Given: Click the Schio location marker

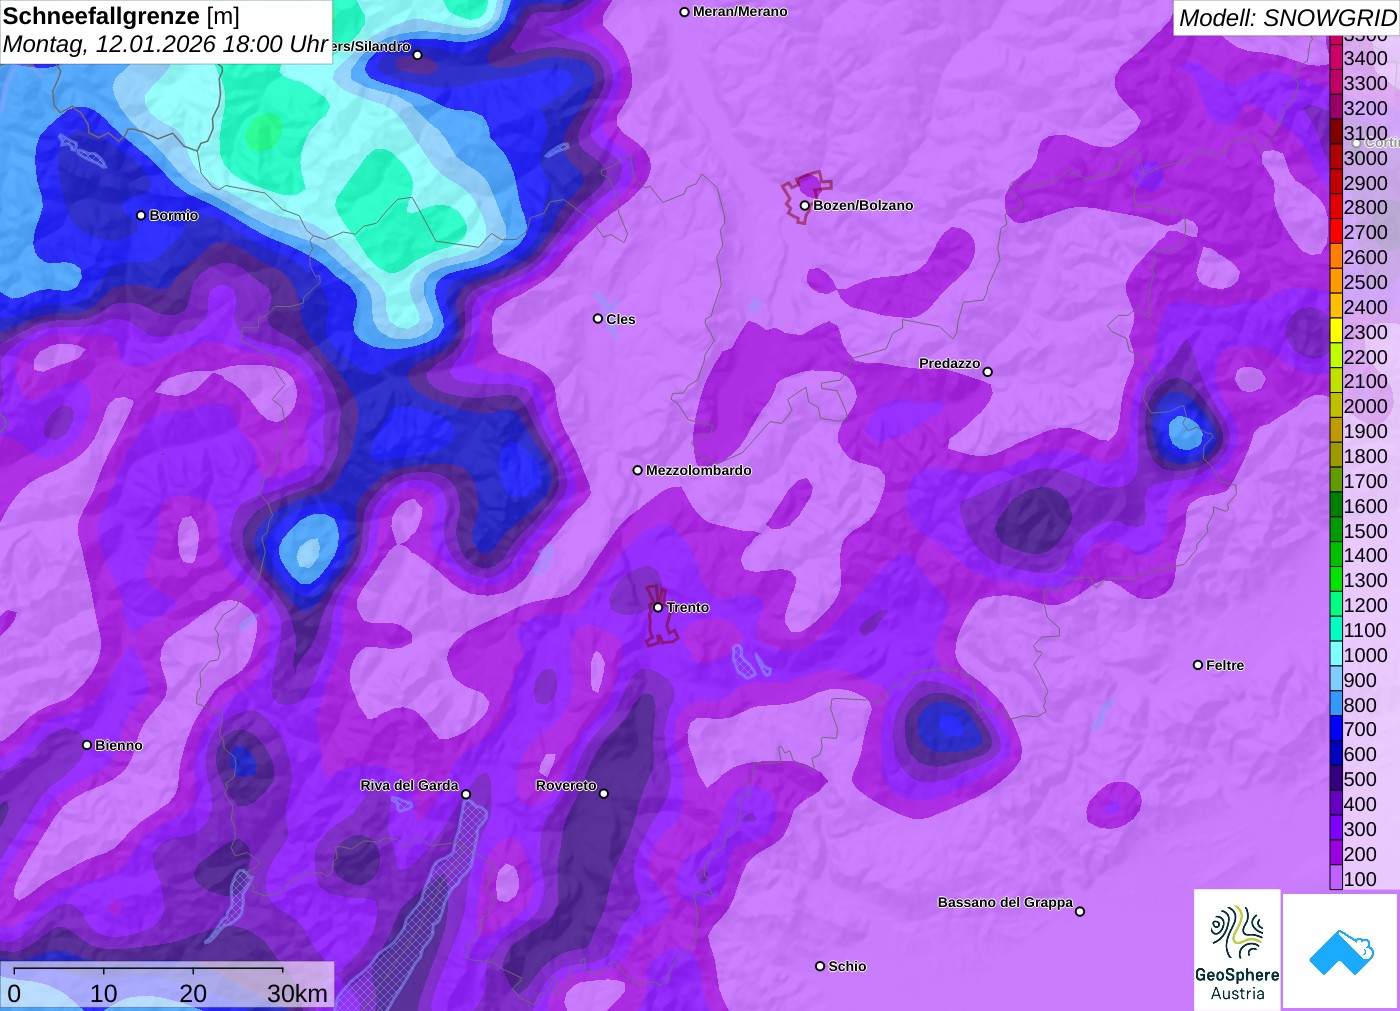Looking at the screenshot, I should pos(820,966).
